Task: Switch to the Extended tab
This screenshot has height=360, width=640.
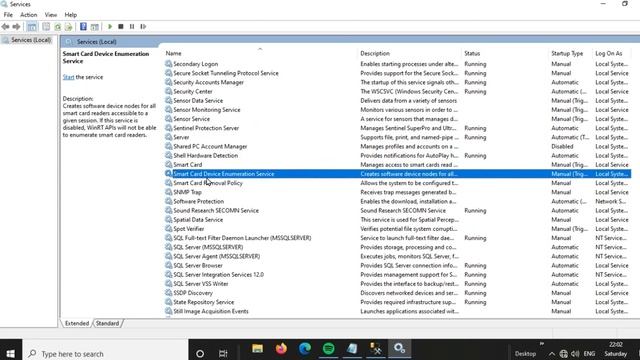Action: point(77,323)
